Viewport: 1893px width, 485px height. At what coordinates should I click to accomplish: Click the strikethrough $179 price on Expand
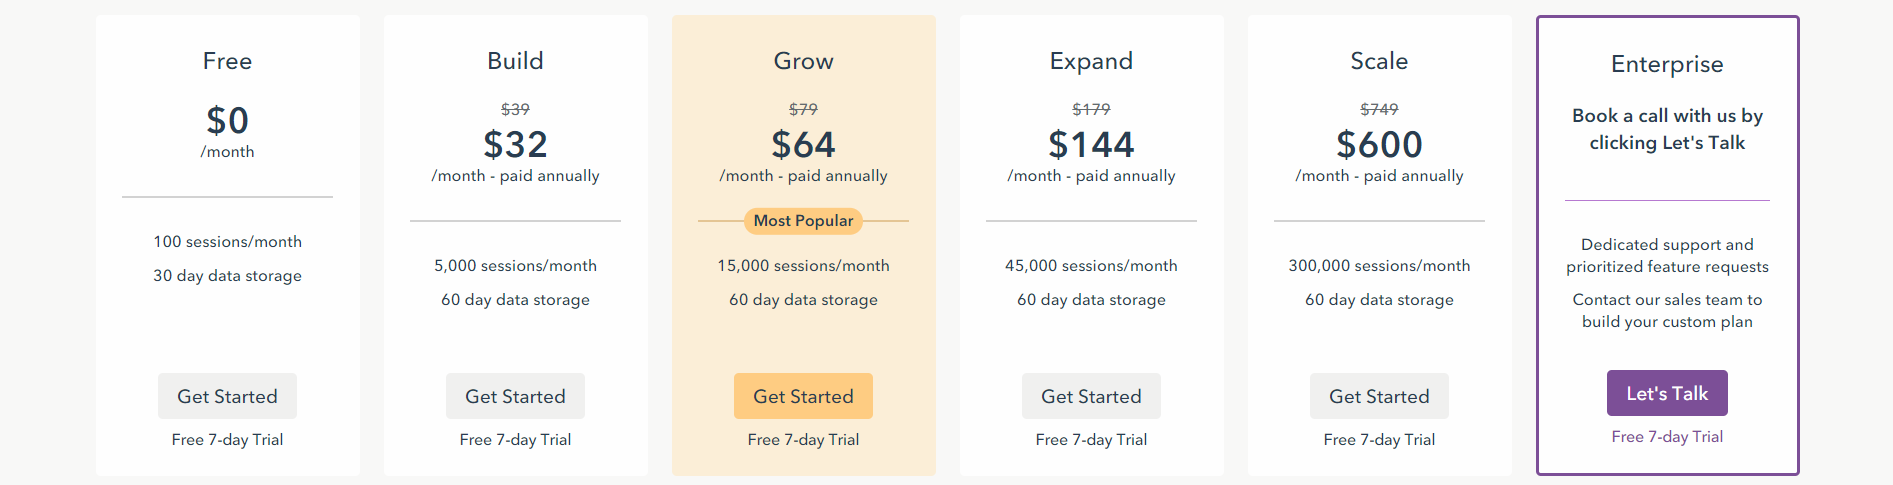(x=1091, y=109)
